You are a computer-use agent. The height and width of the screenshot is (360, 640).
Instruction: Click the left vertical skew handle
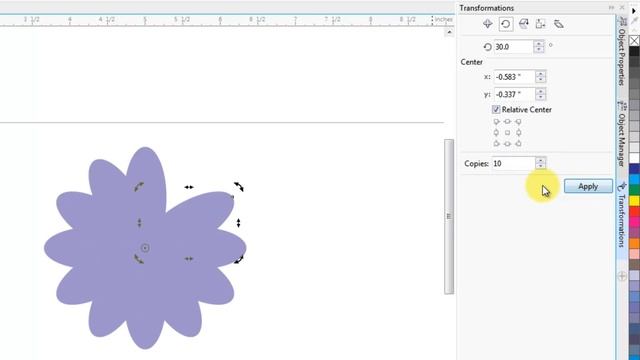pos(139,223)
